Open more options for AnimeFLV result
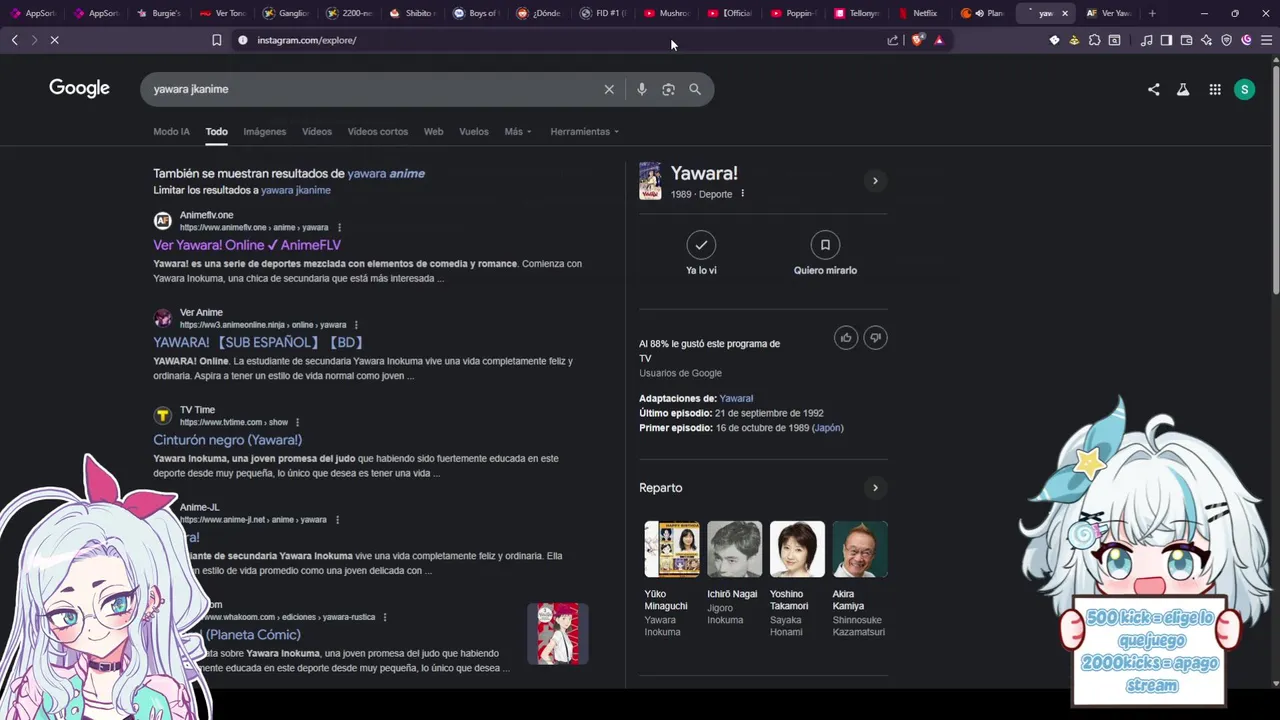The height and width of the screenshot is (720, 1280). 339,228
